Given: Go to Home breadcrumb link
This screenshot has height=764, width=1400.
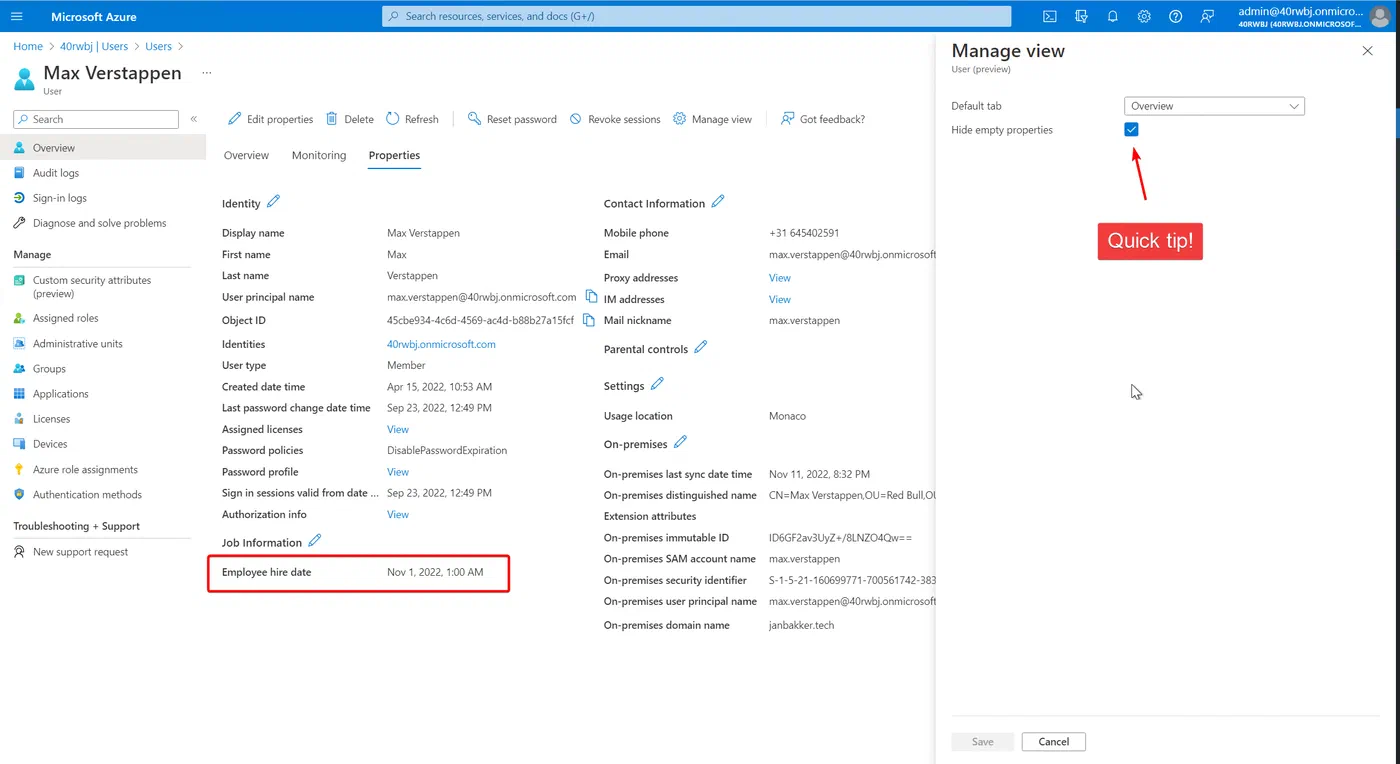Looking at the screenshot, I should click(x=28, y=46).
